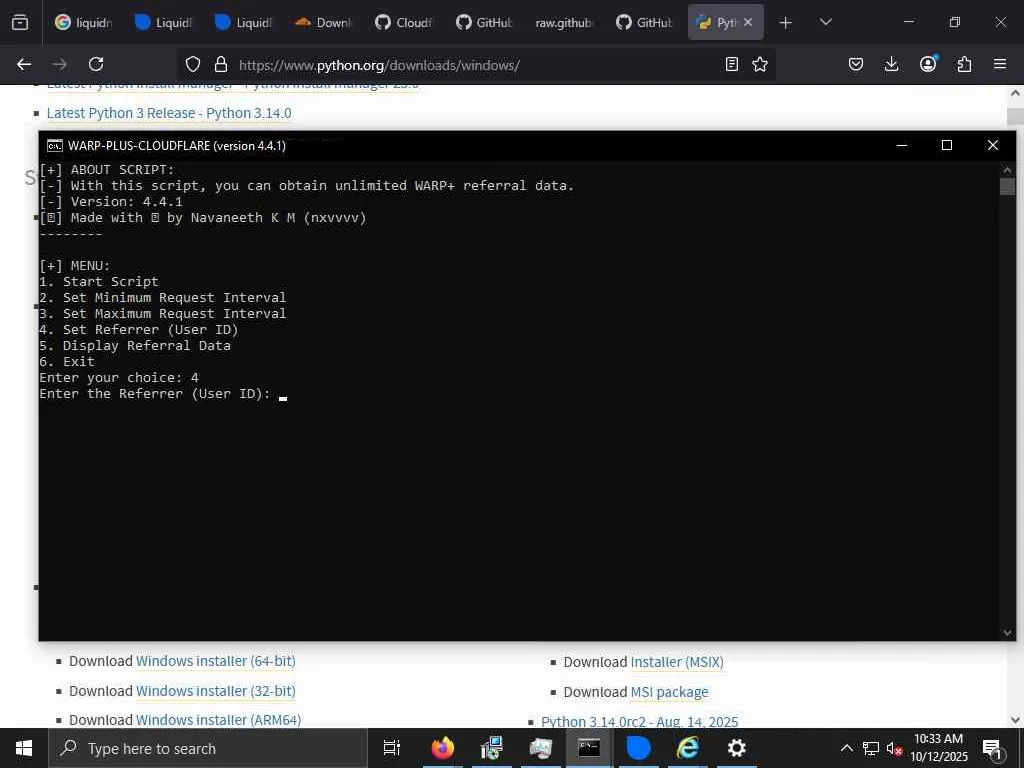Open the network status tray icon
1024x768 pixels.
tap(871, 748)
